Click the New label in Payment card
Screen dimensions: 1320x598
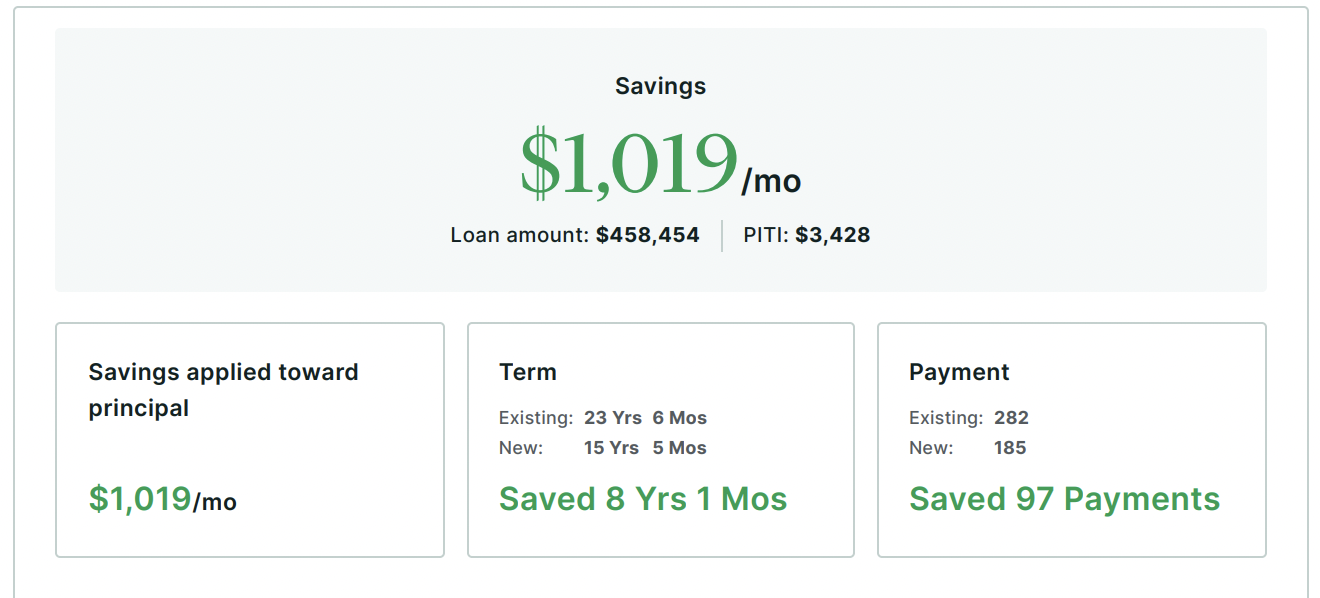pos(931,448)
